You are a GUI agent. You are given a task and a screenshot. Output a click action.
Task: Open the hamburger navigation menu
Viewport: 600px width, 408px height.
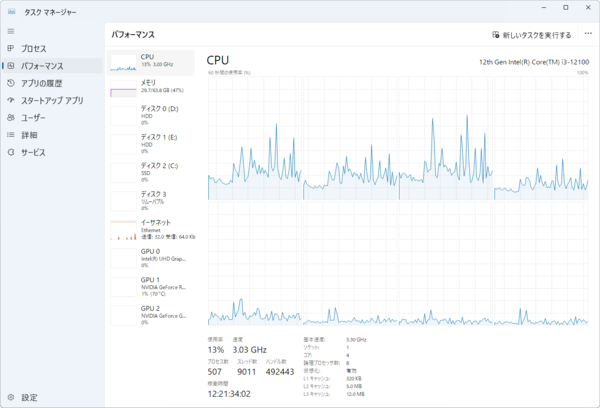[11, 31]
